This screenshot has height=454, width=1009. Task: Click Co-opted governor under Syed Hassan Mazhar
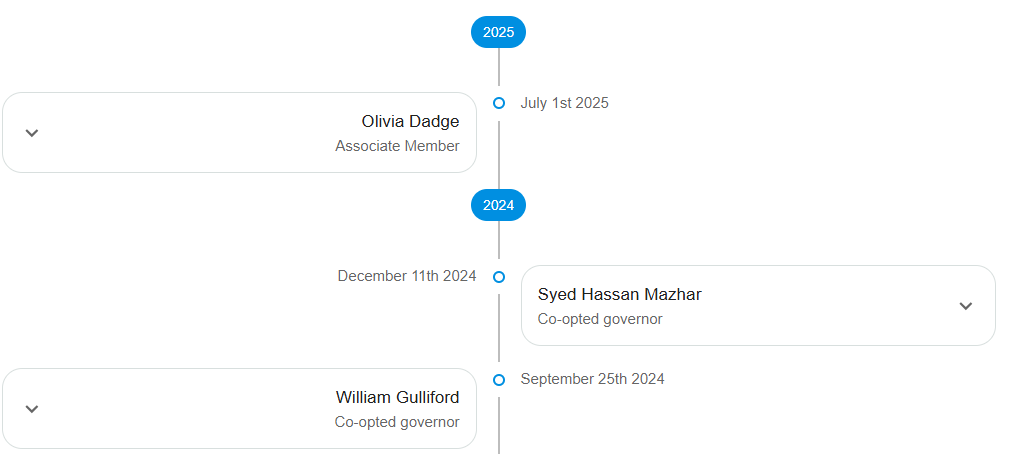coord(600,319)
